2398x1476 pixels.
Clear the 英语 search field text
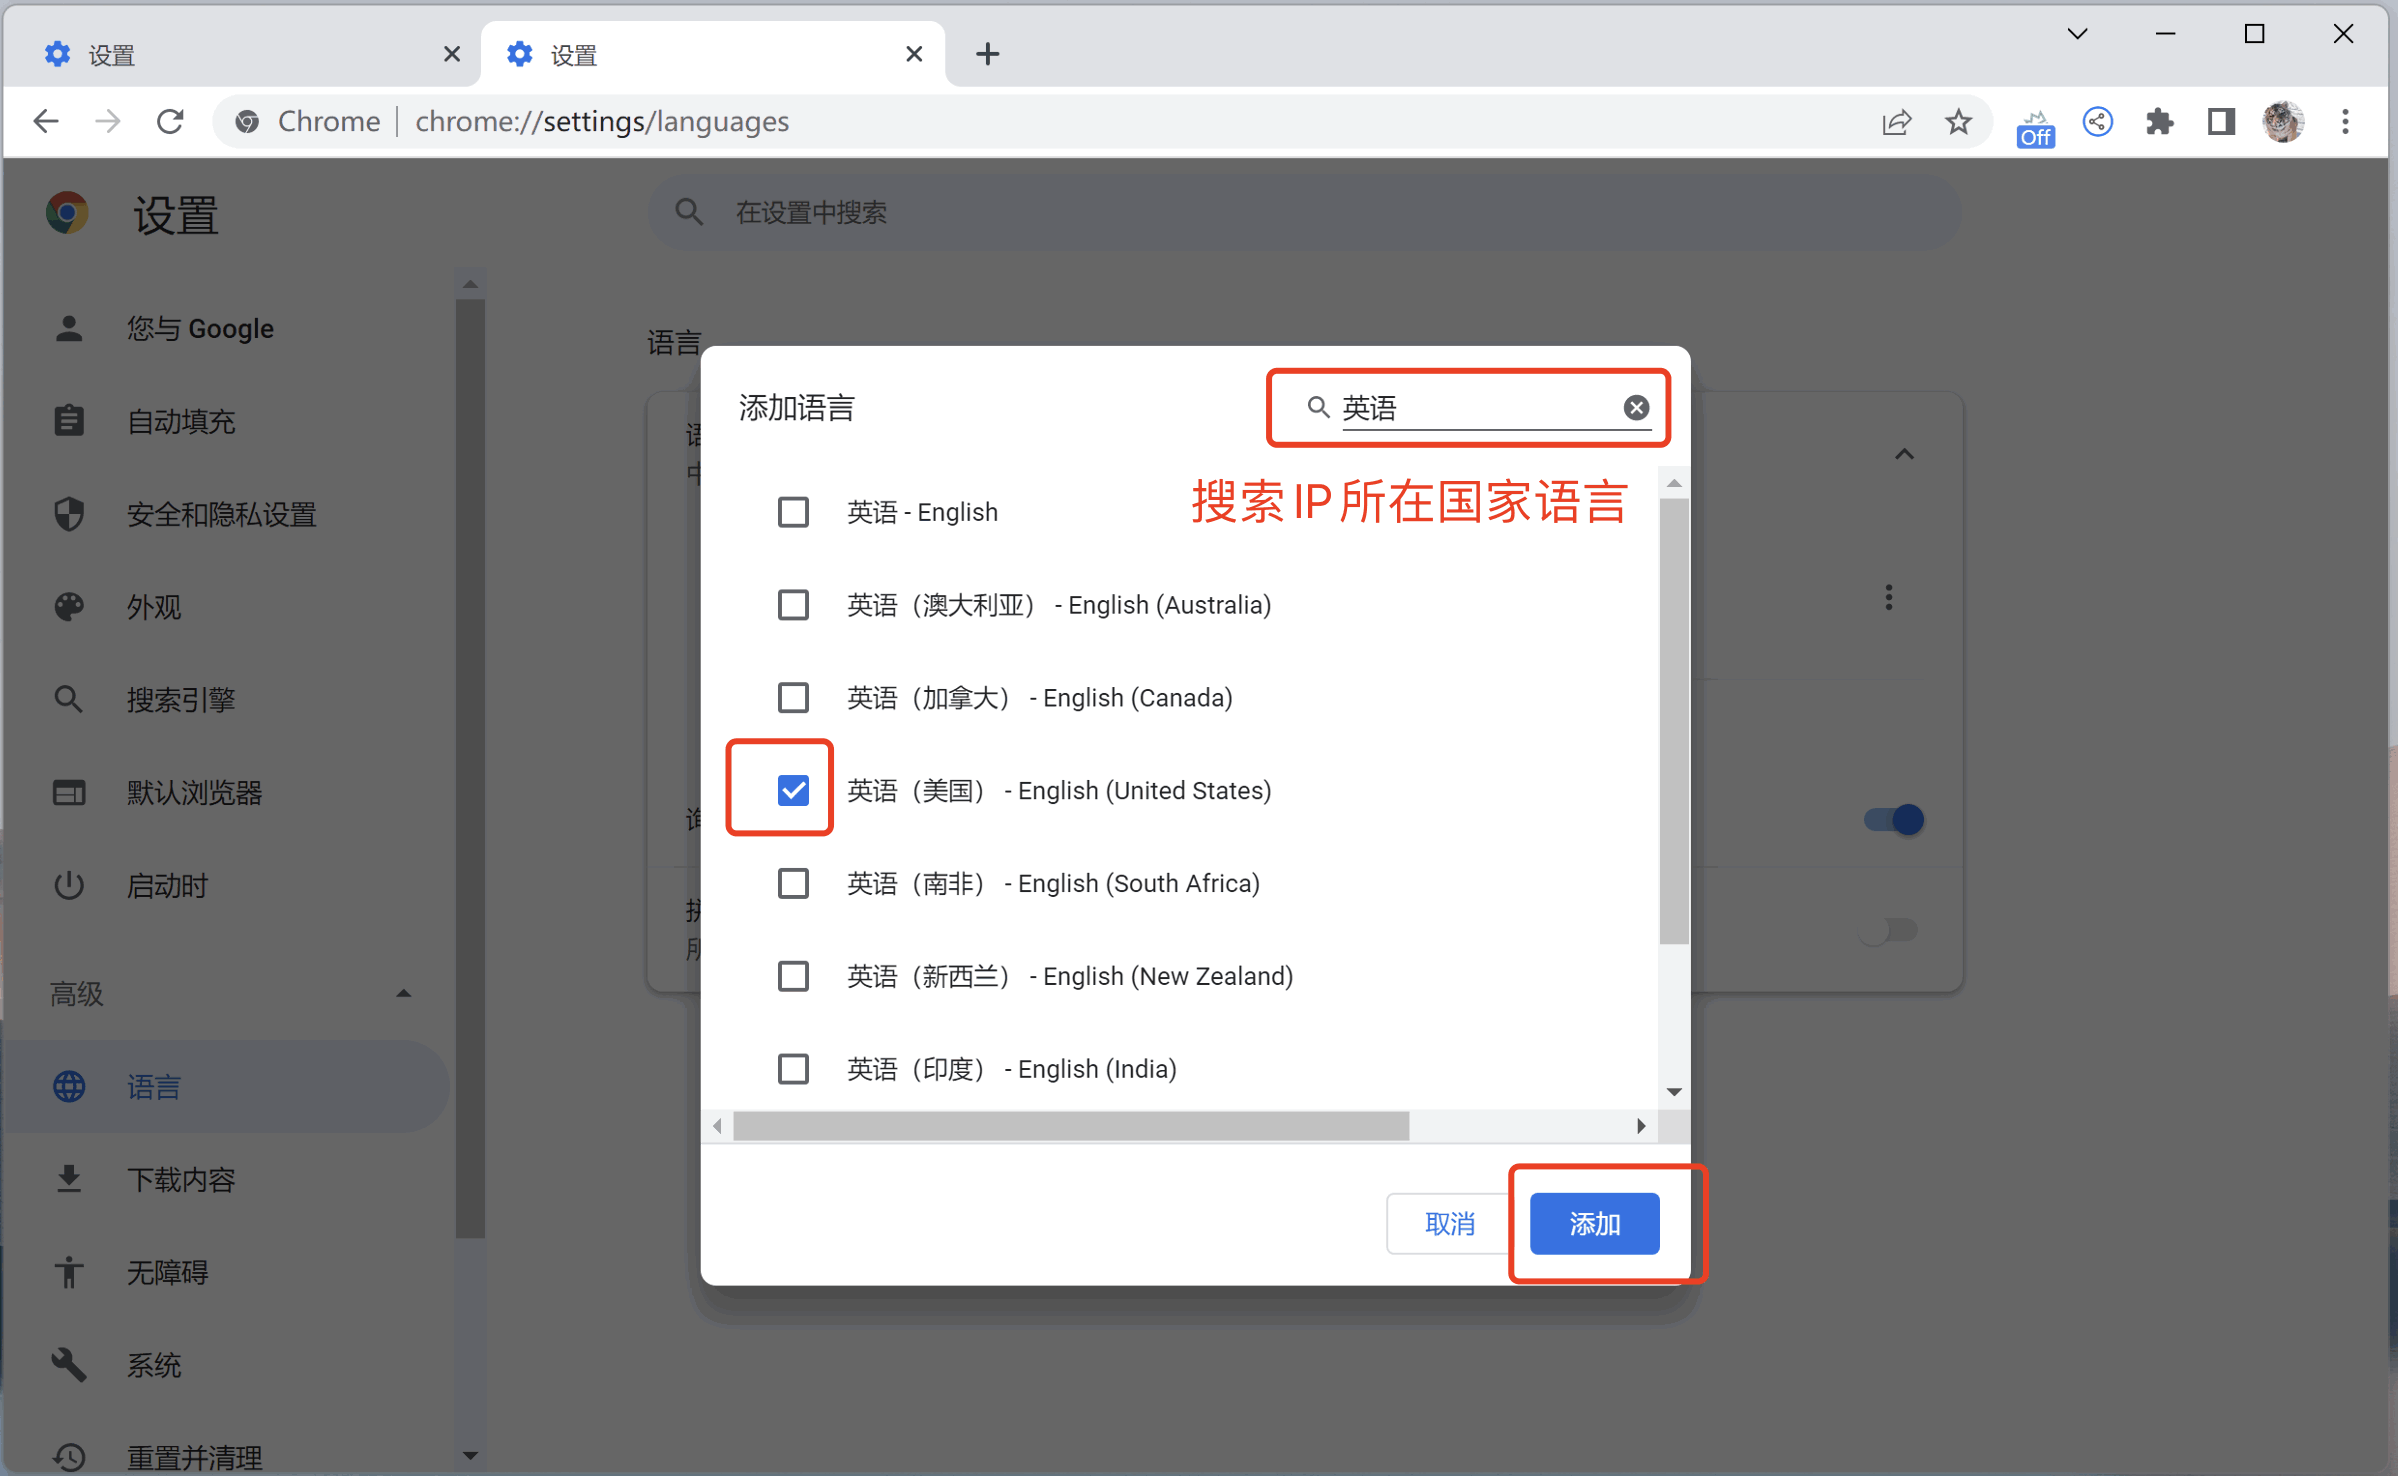tap(1636, 407)
